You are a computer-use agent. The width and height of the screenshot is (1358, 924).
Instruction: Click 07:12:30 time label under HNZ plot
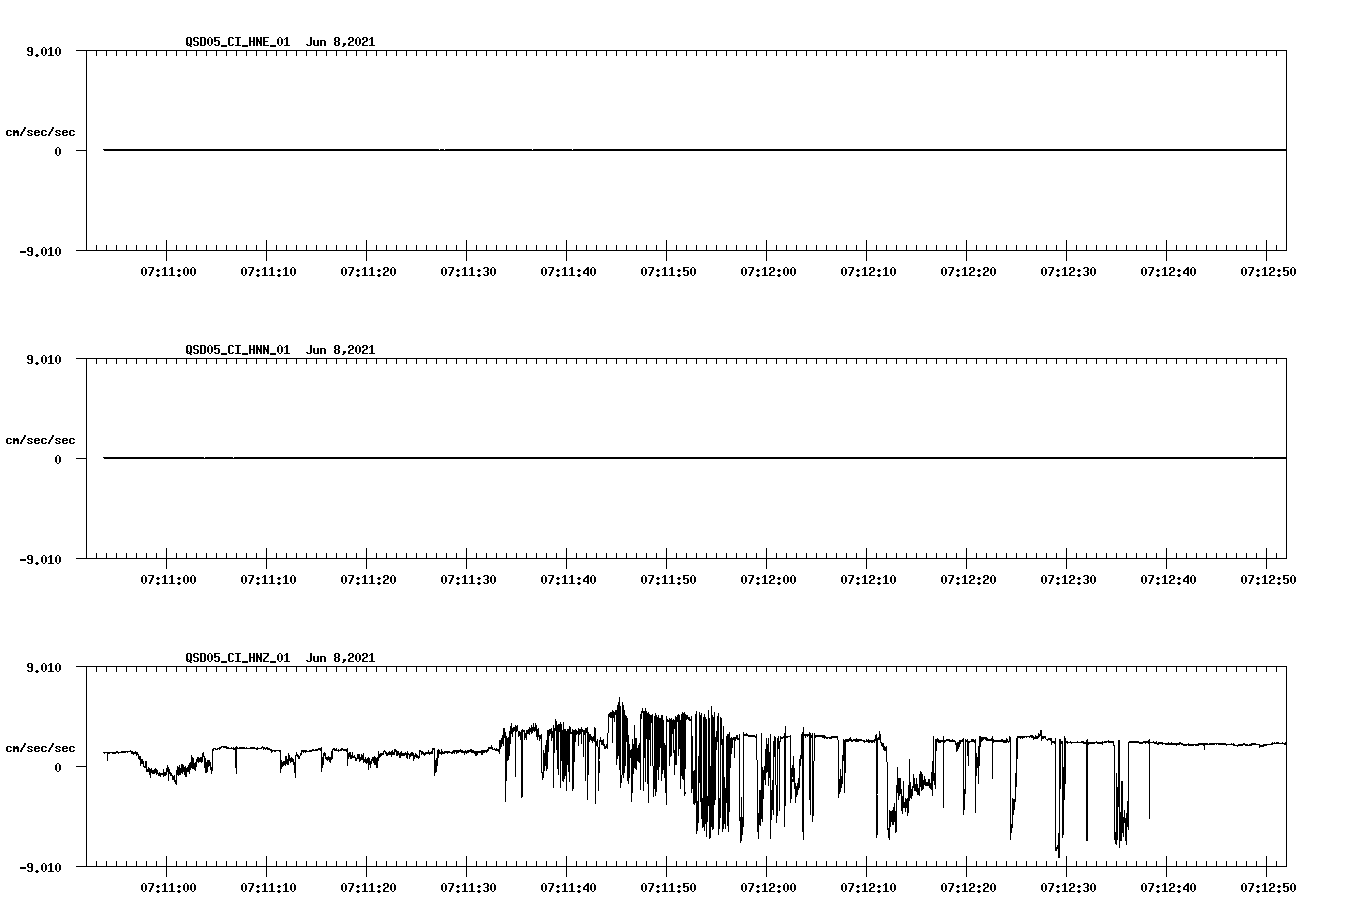(1068, 887)
